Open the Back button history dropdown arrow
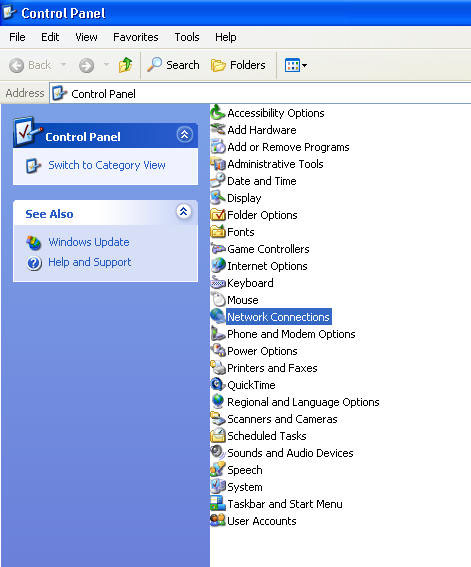471x567 pixels. click(x=63, y=65)
